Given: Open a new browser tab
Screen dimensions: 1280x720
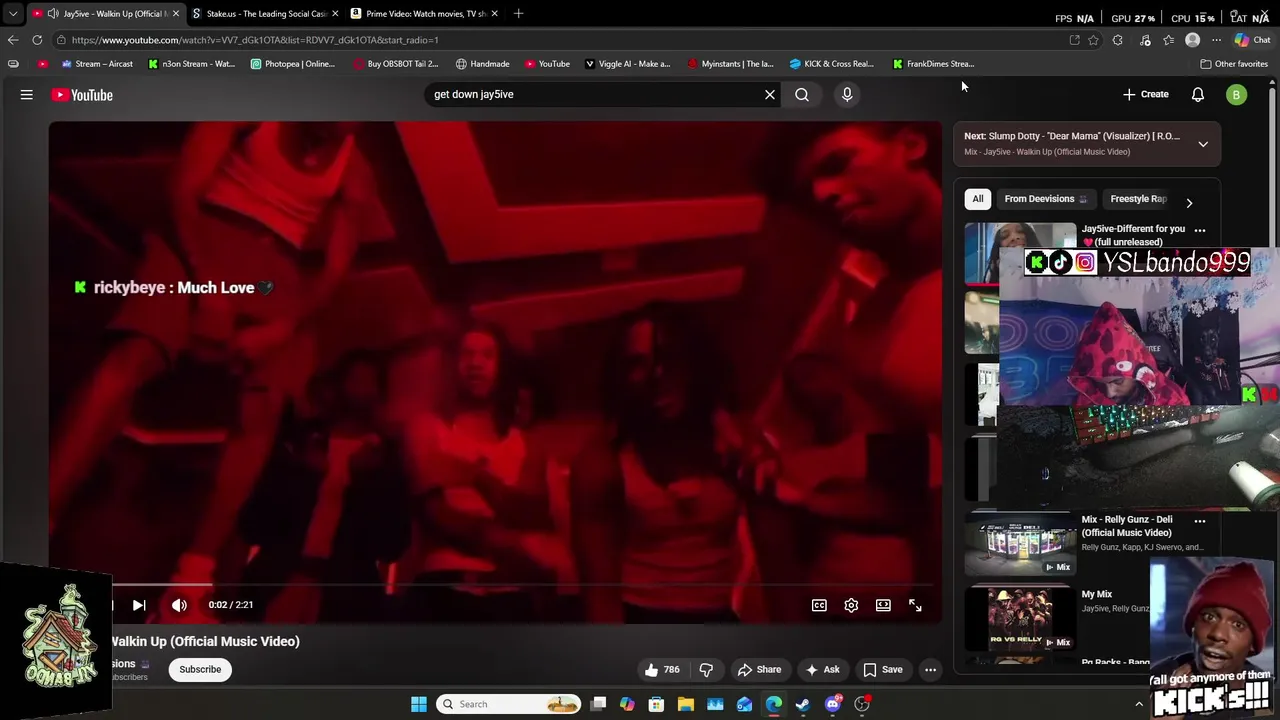Looking at the screenshot, I should point(518,14).
